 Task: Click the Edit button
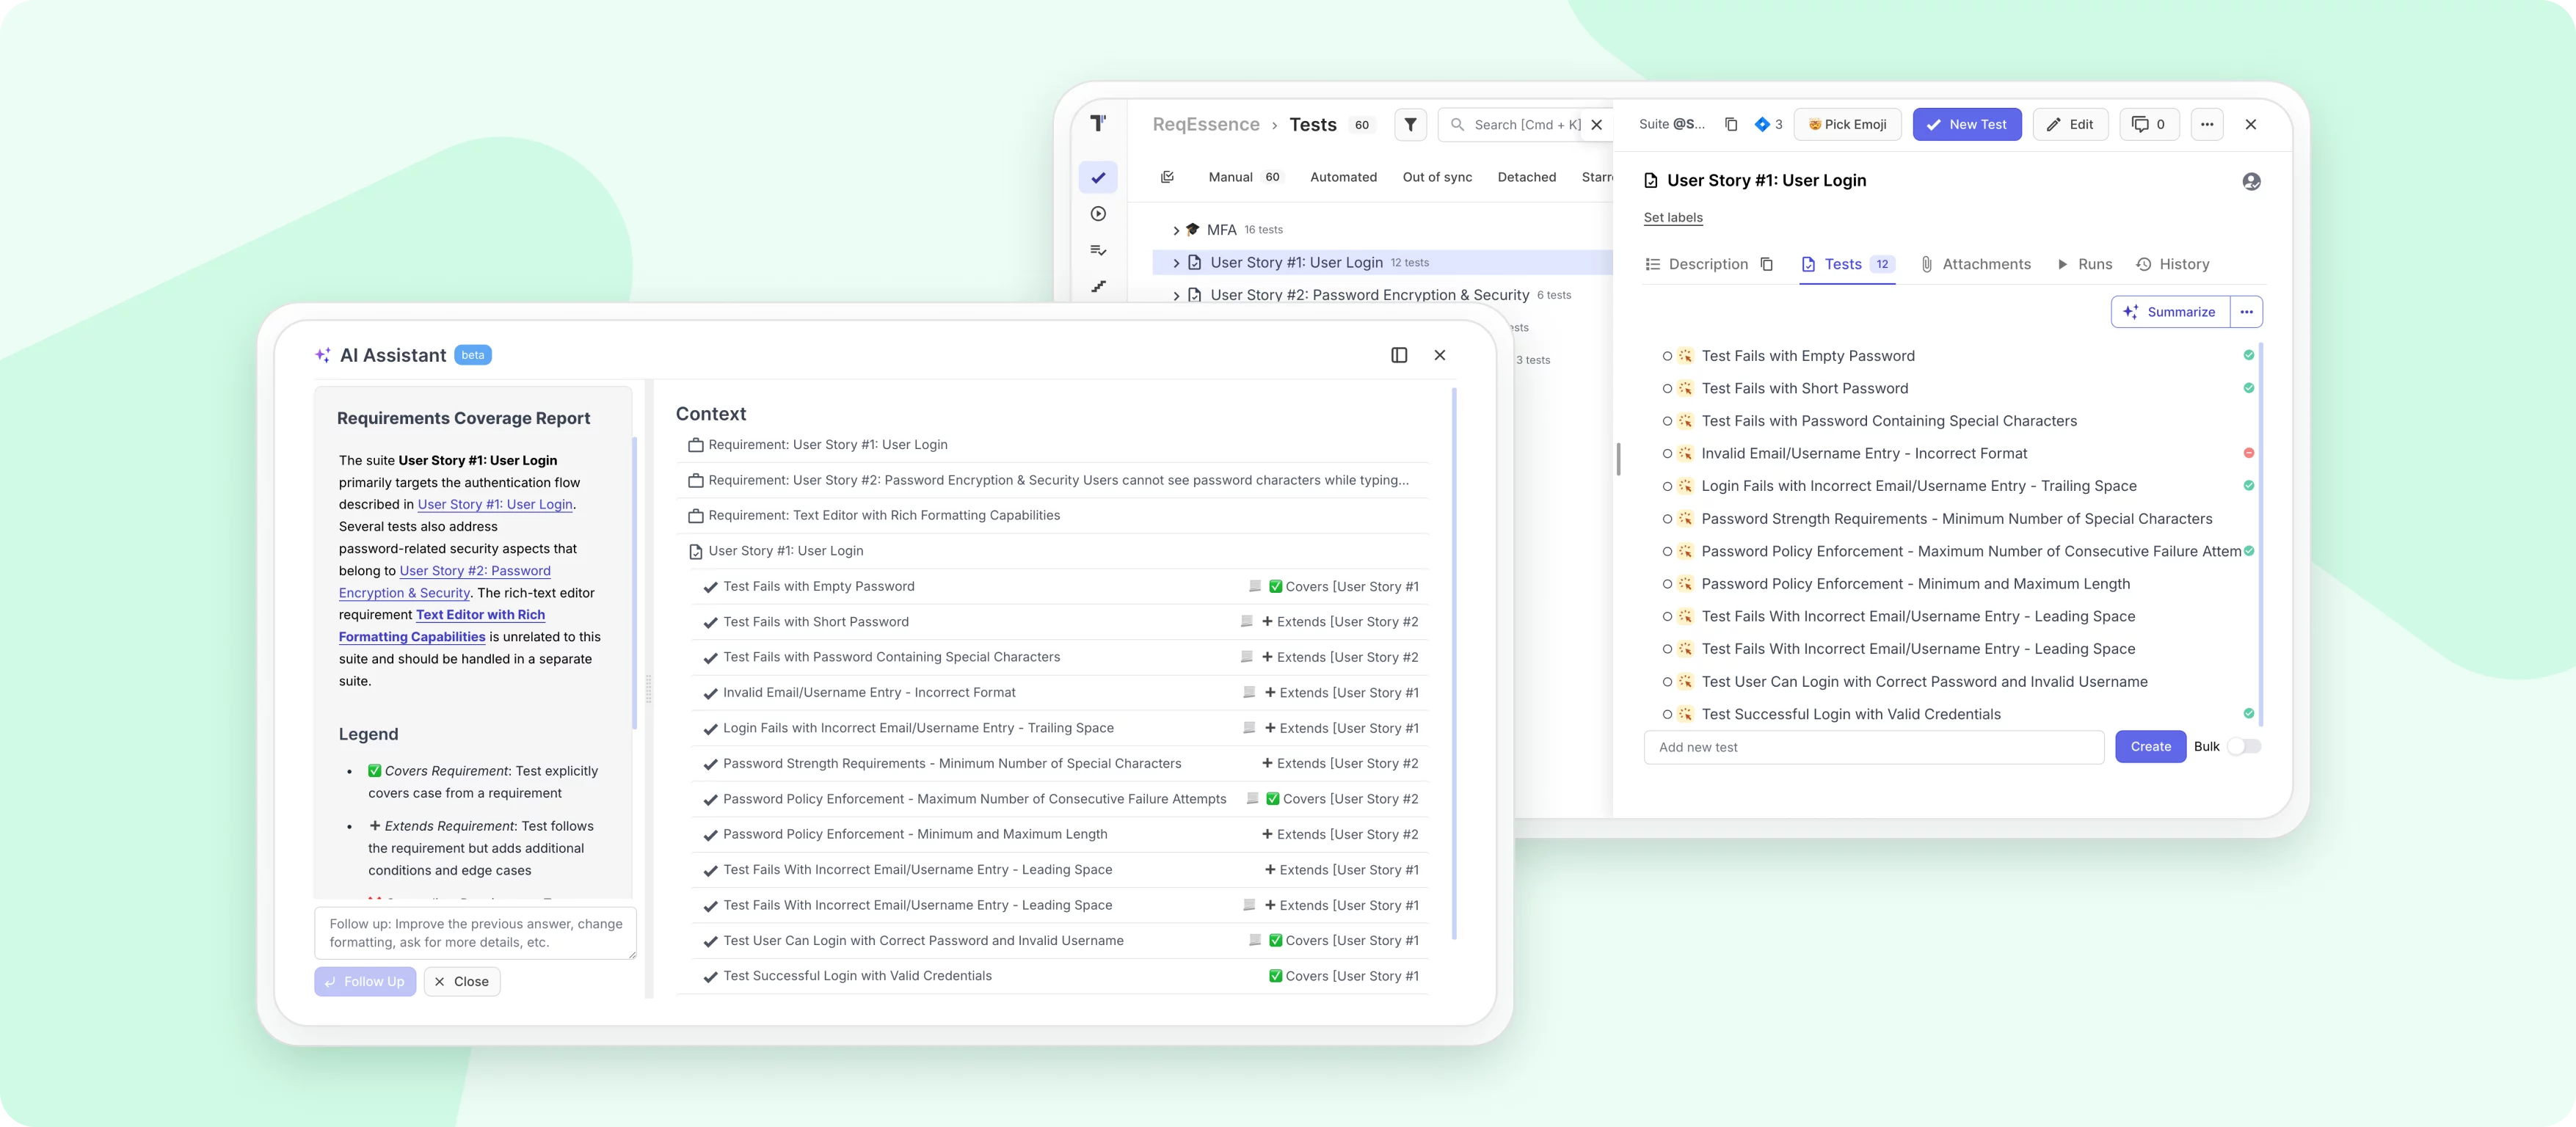pyautogui.click(x=2070, y=124)
